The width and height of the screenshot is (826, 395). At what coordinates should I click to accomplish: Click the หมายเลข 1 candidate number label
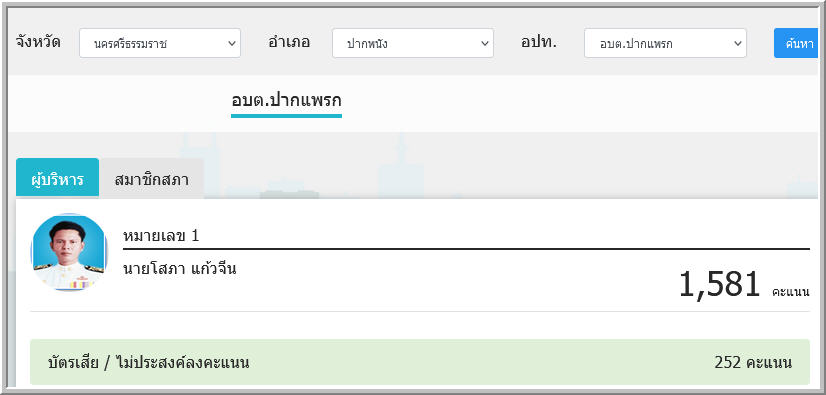click(161, 235)
